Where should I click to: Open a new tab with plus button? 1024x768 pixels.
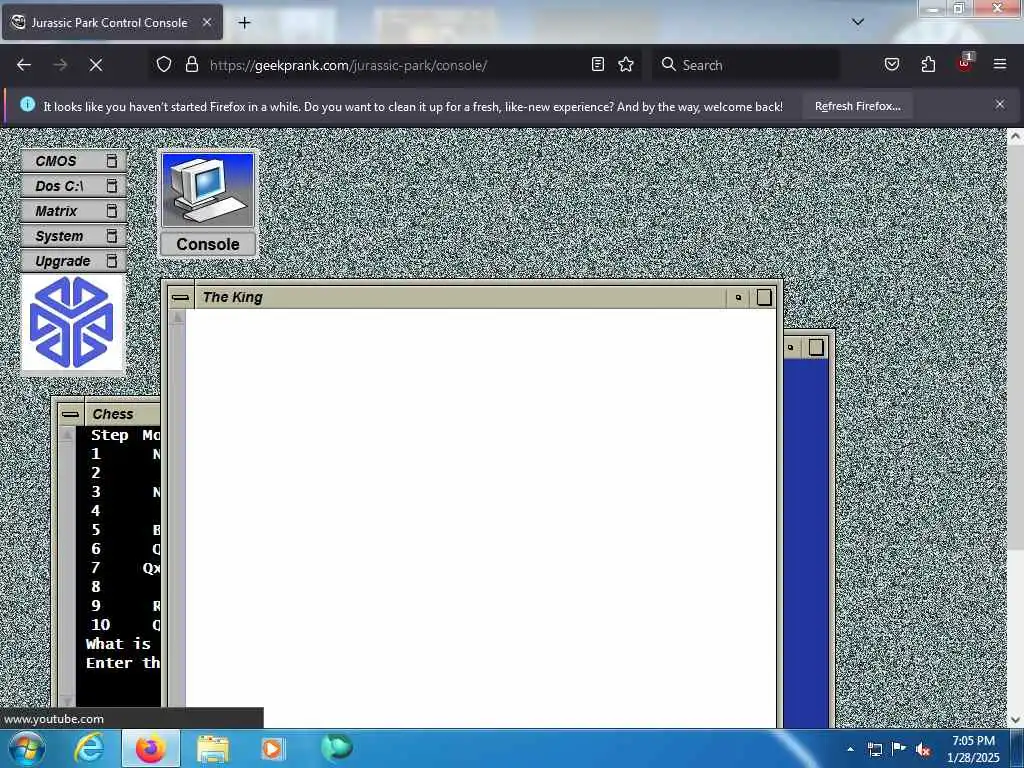244,23
